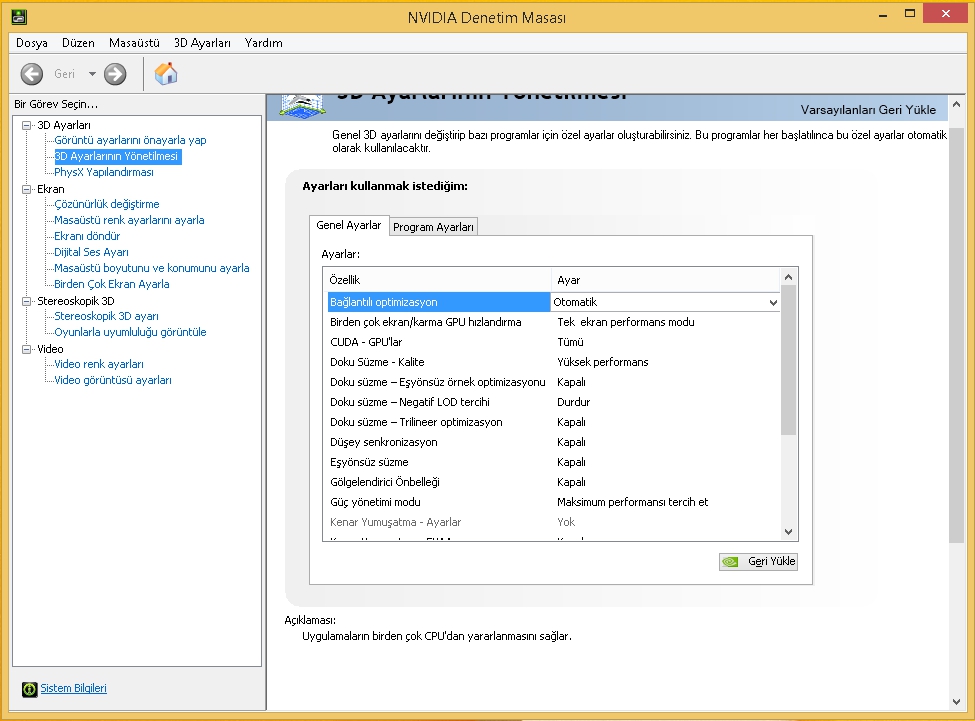Open Masaüstü boyutunu ve konumunu ayarla

pyautogui.click(x=152, y=268)
